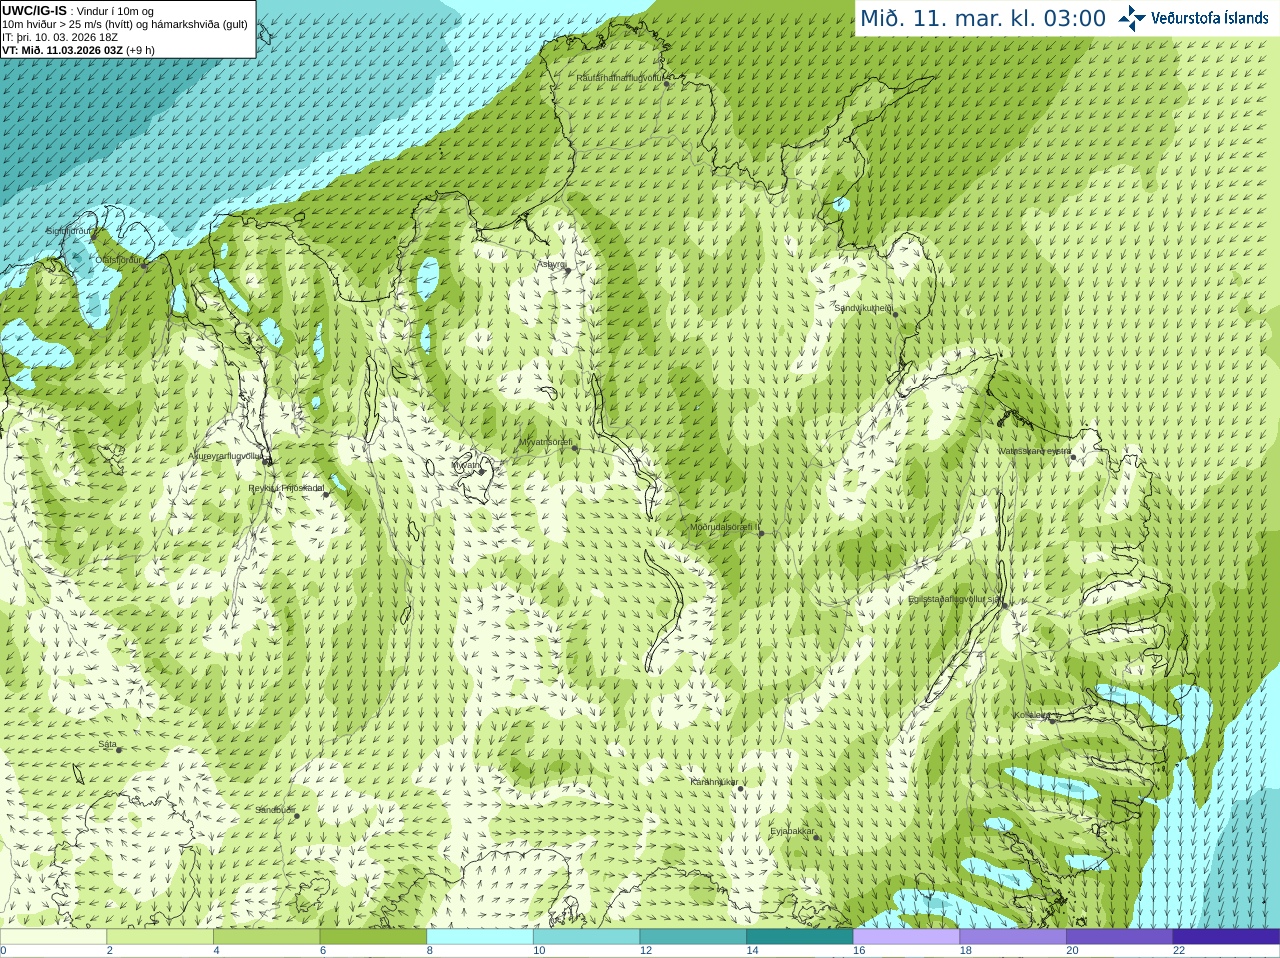The height and width of the screenshot is (958, 1280).
Task: Select the Mývatnsöræfi station dot
Action: point(574,448)
